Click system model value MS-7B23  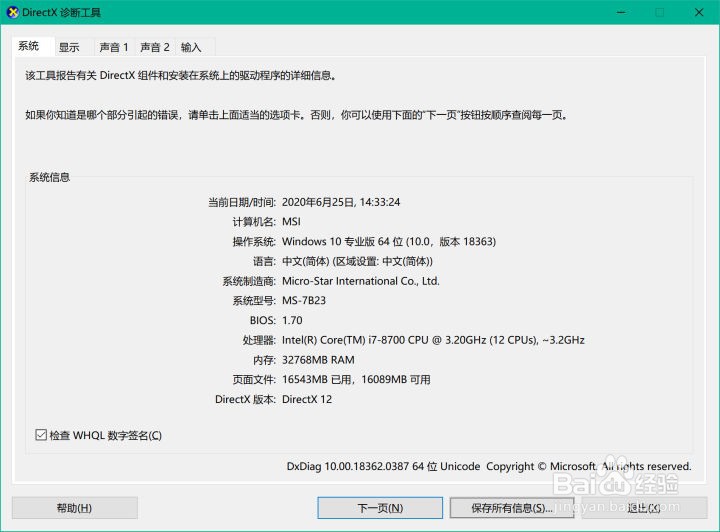(x=304, y=301)
